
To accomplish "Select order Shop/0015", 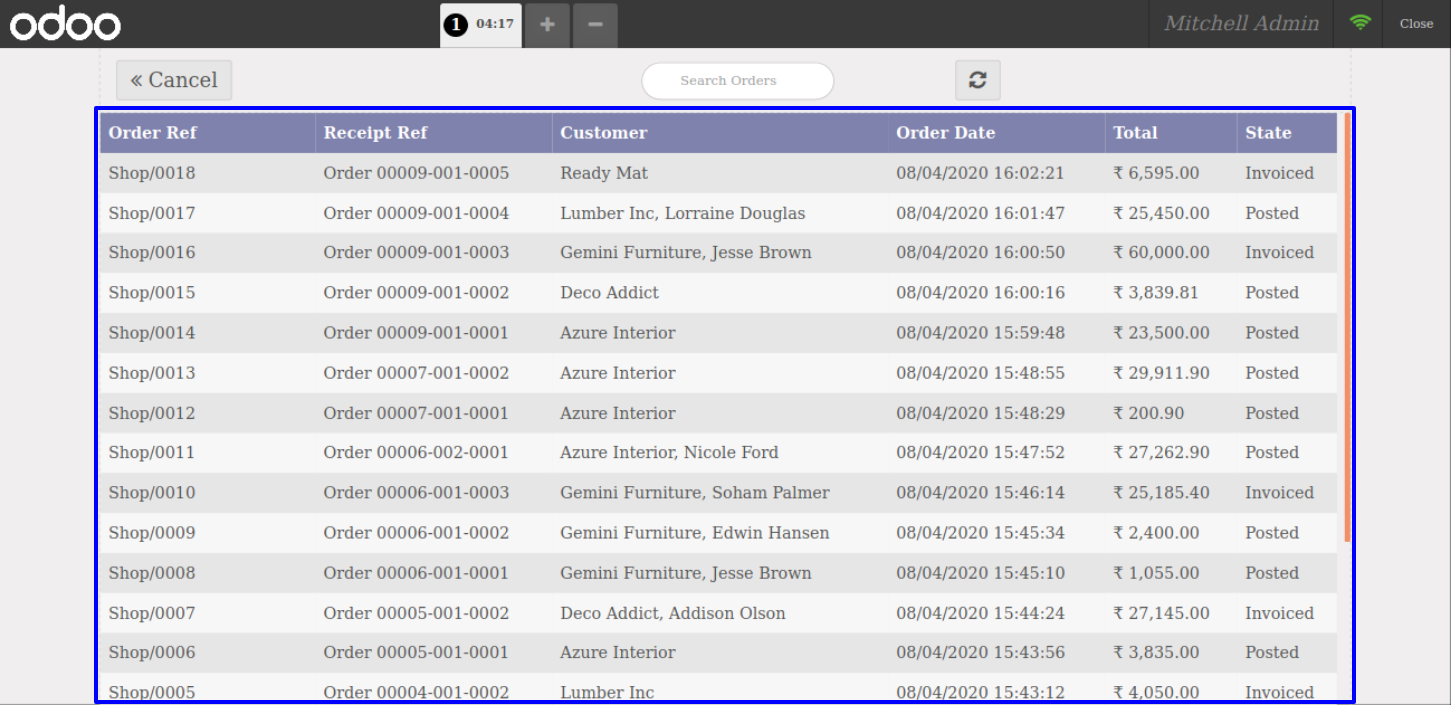I will tap(718, 293).
